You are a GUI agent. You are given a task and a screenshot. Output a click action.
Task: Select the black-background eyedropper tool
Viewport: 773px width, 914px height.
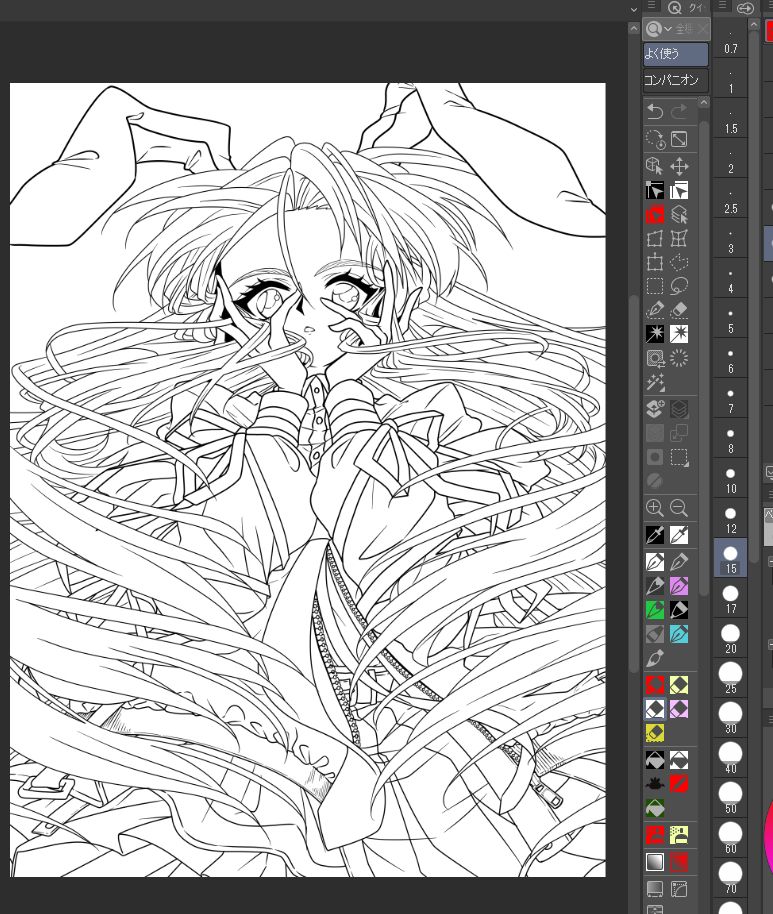pyautogui.click(x=655, y=535)
